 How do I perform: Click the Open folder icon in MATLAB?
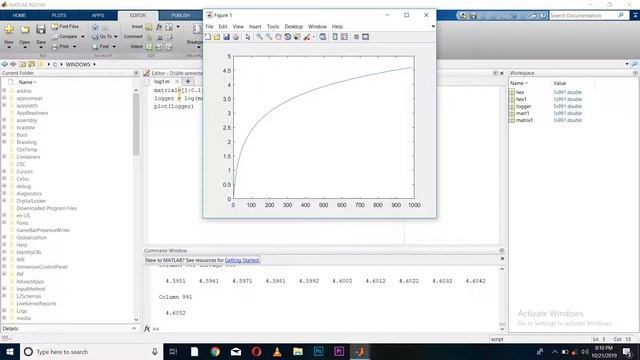coord(25,29)
